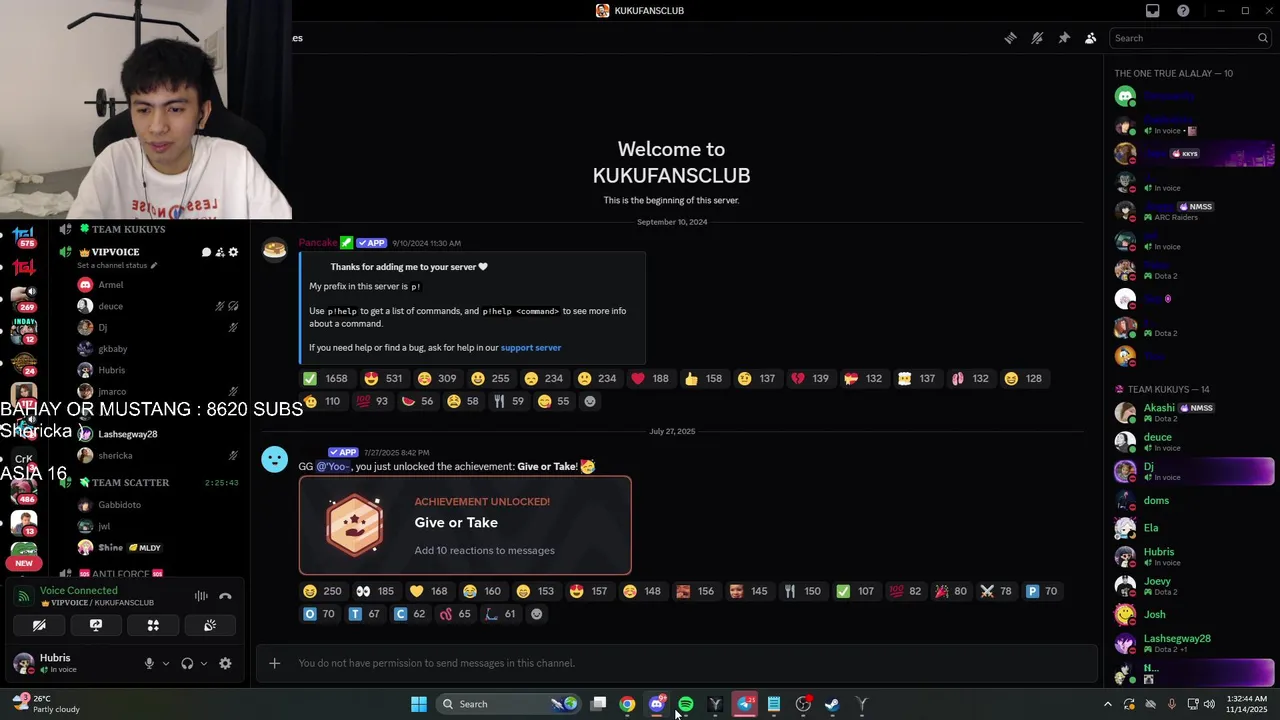Toggle letter C reaction with 62
This screenshot has width=1280, height=720.
tap(410, 614)
